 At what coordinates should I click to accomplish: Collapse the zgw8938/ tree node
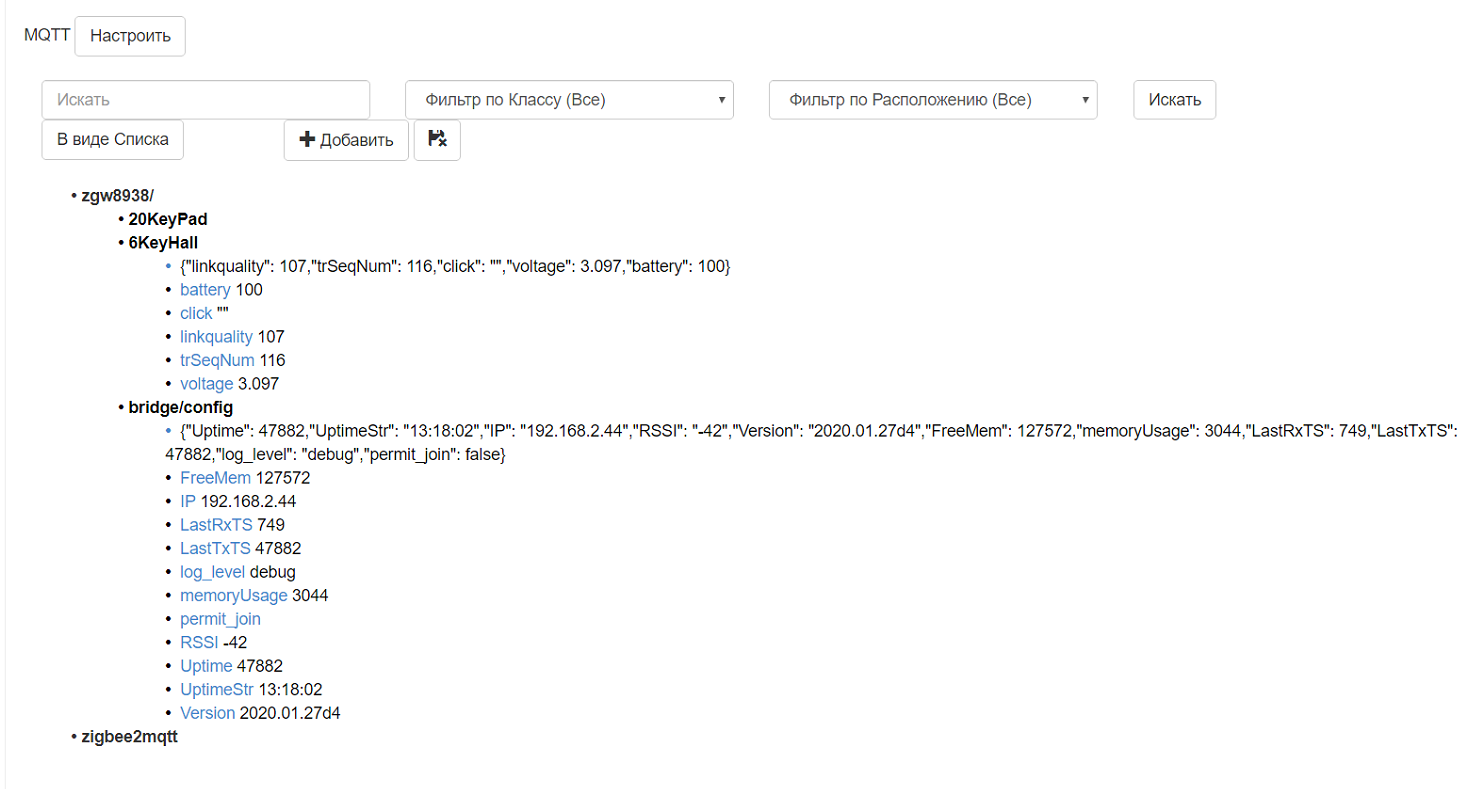coord(117,195)
